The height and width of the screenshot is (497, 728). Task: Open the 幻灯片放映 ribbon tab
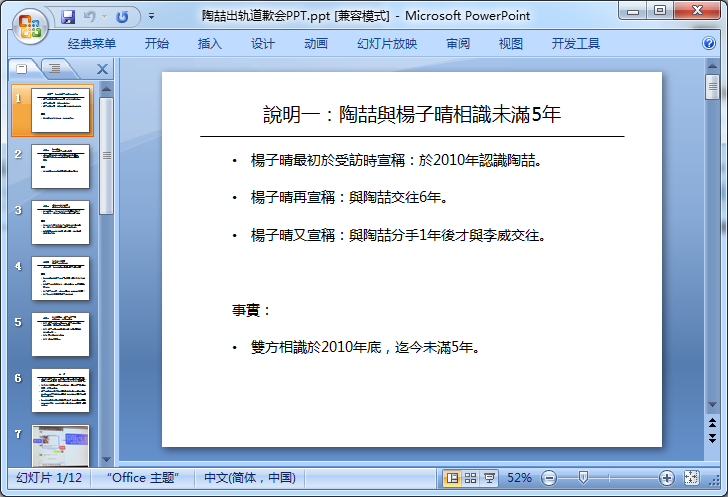tap(387, 44)
